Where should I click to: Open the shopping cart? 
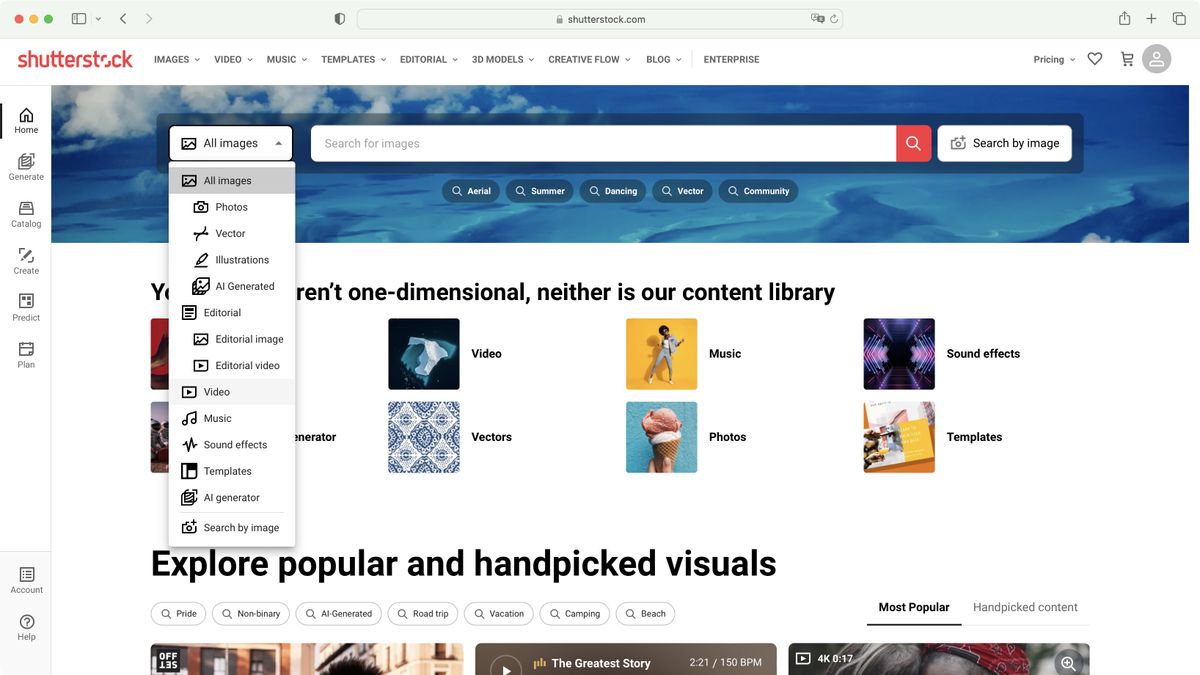coord(1125,59)
